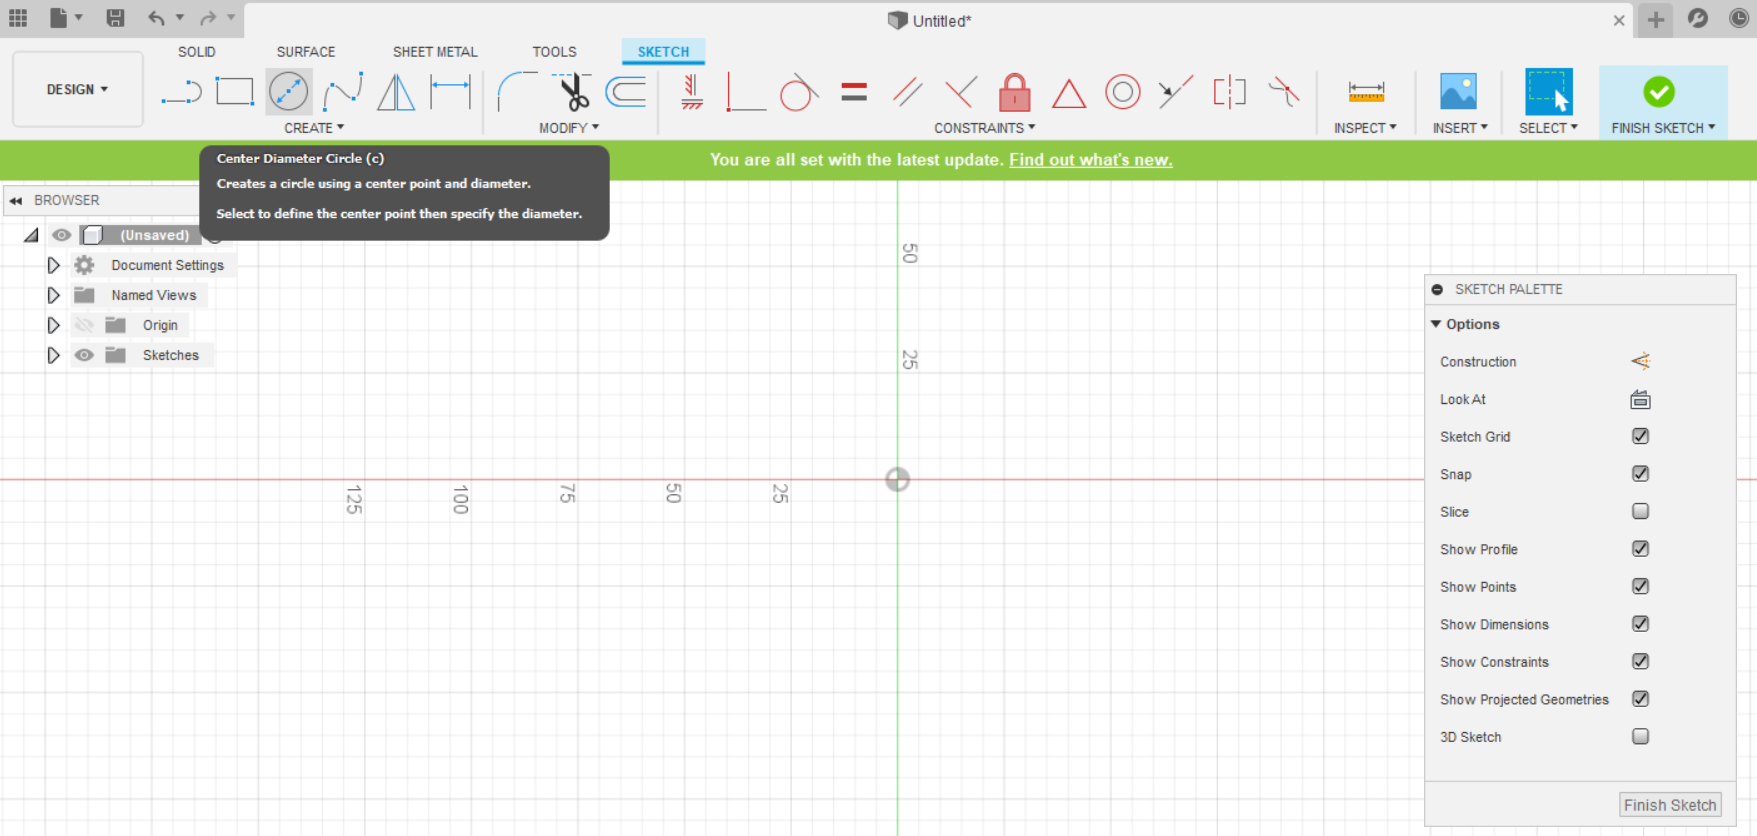Uncheck the Show Dimensions checkbox
1757x836 pixels.
(1641, 624)
